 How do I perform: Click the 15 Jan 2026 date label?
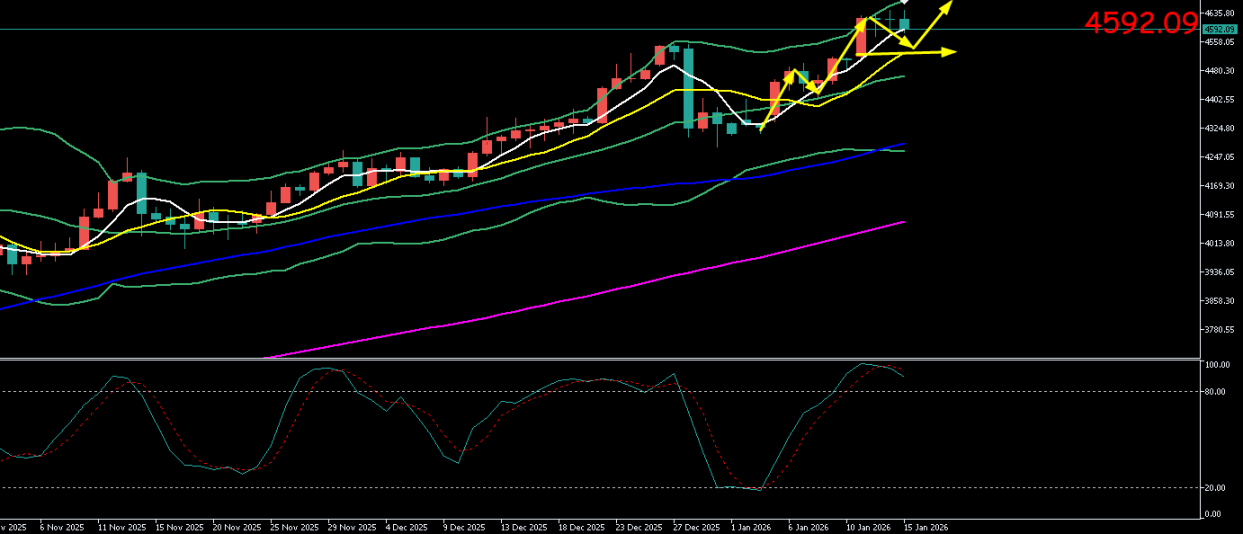tap(925, 526)
